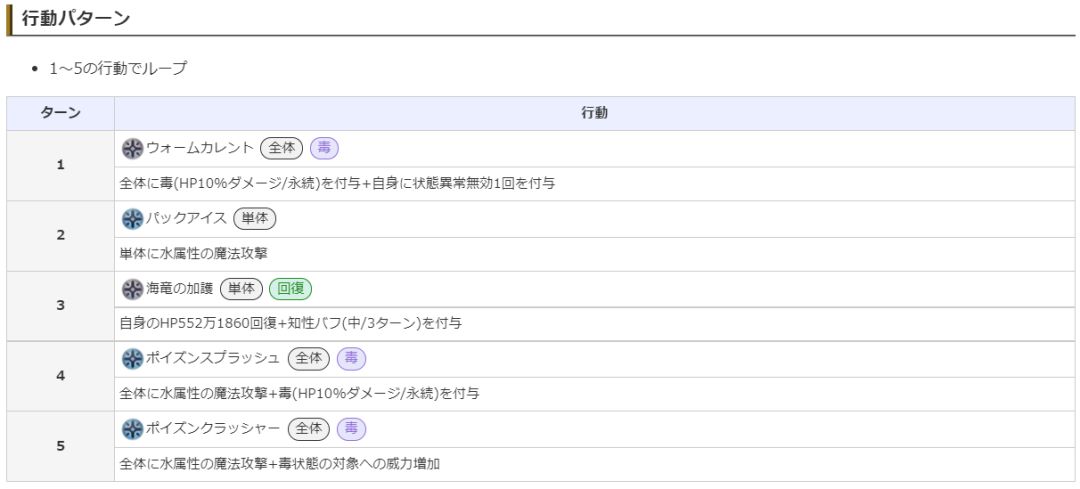Click the 単体 tag beside 海竜の加護
1080x489 pixels.
pyautogui.click(x=240, y=289)
